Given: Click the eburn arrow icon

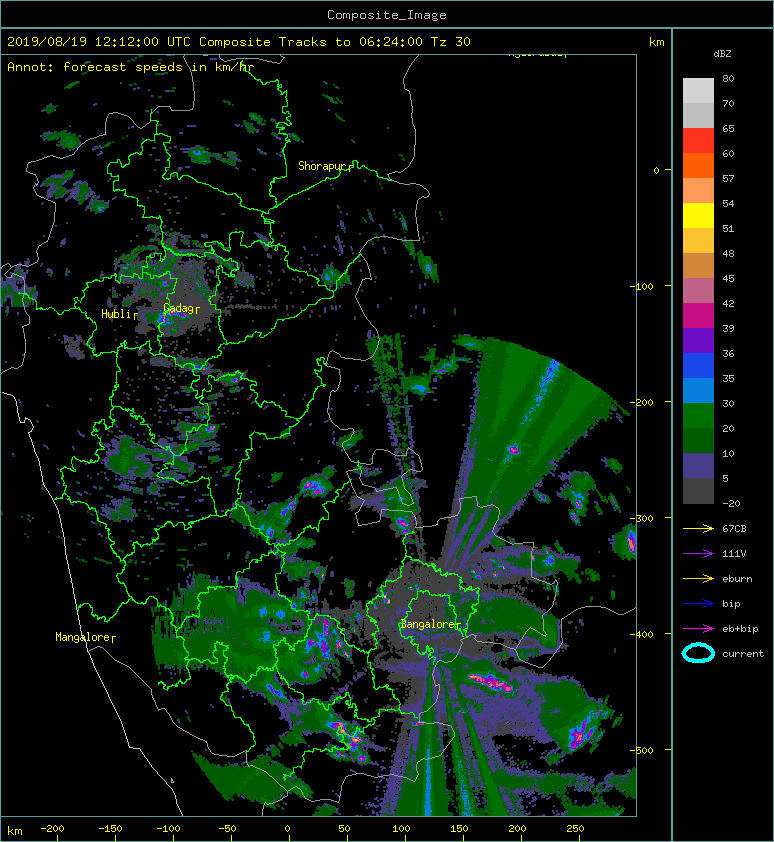Looking at the screenshot, I should (698, 578).
